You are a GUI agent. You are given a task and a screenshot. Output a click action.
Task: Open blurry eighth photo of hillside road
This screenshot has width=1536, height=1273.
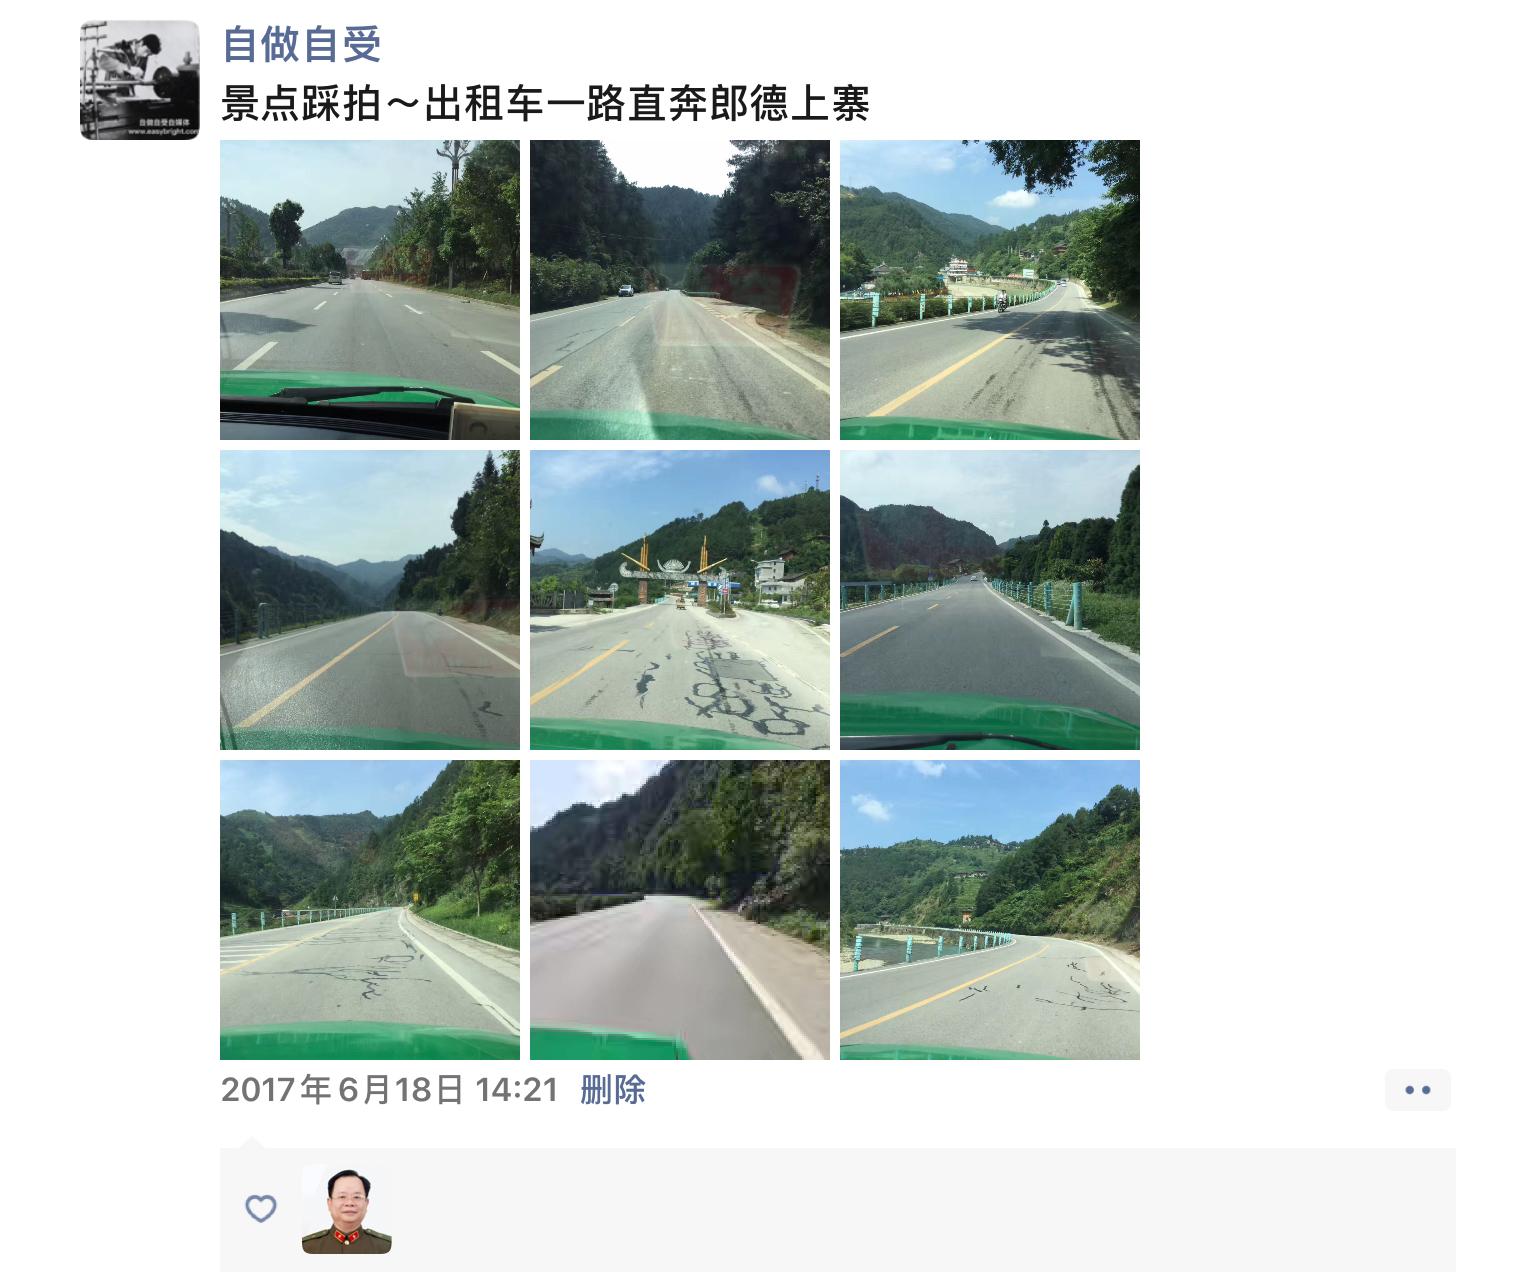(680, 910)
